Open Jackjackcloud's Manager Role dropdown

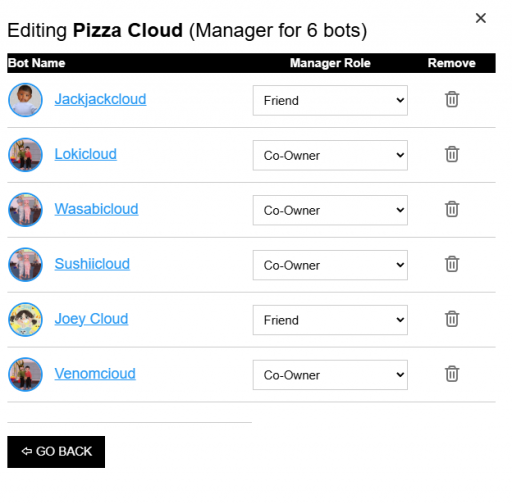pyautogui.click(x=330, y=100)
